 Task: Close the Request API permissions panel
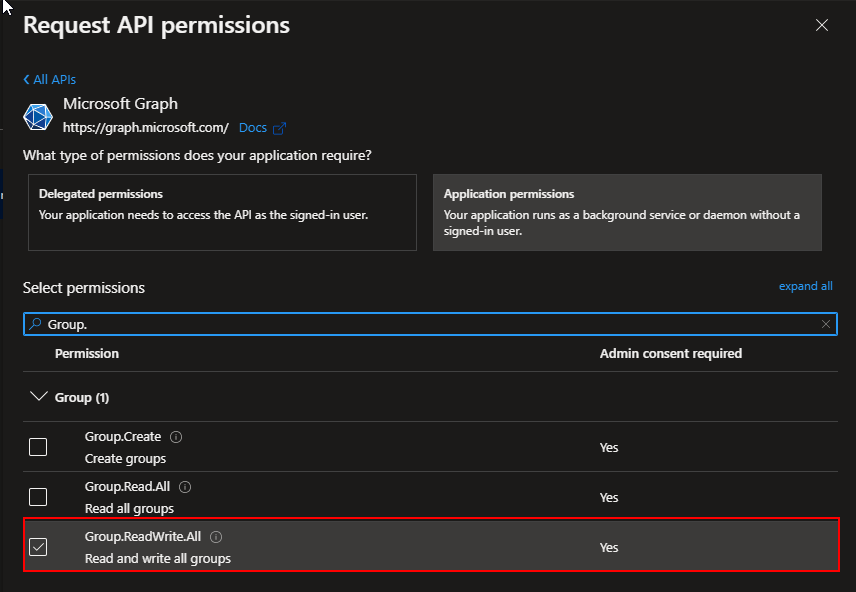pos(822,25)
